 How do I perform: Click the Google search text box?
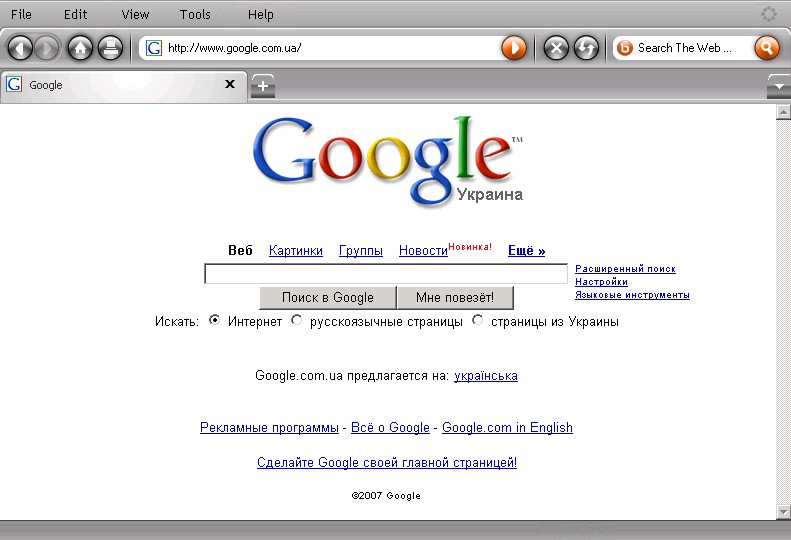click(386, 274)
